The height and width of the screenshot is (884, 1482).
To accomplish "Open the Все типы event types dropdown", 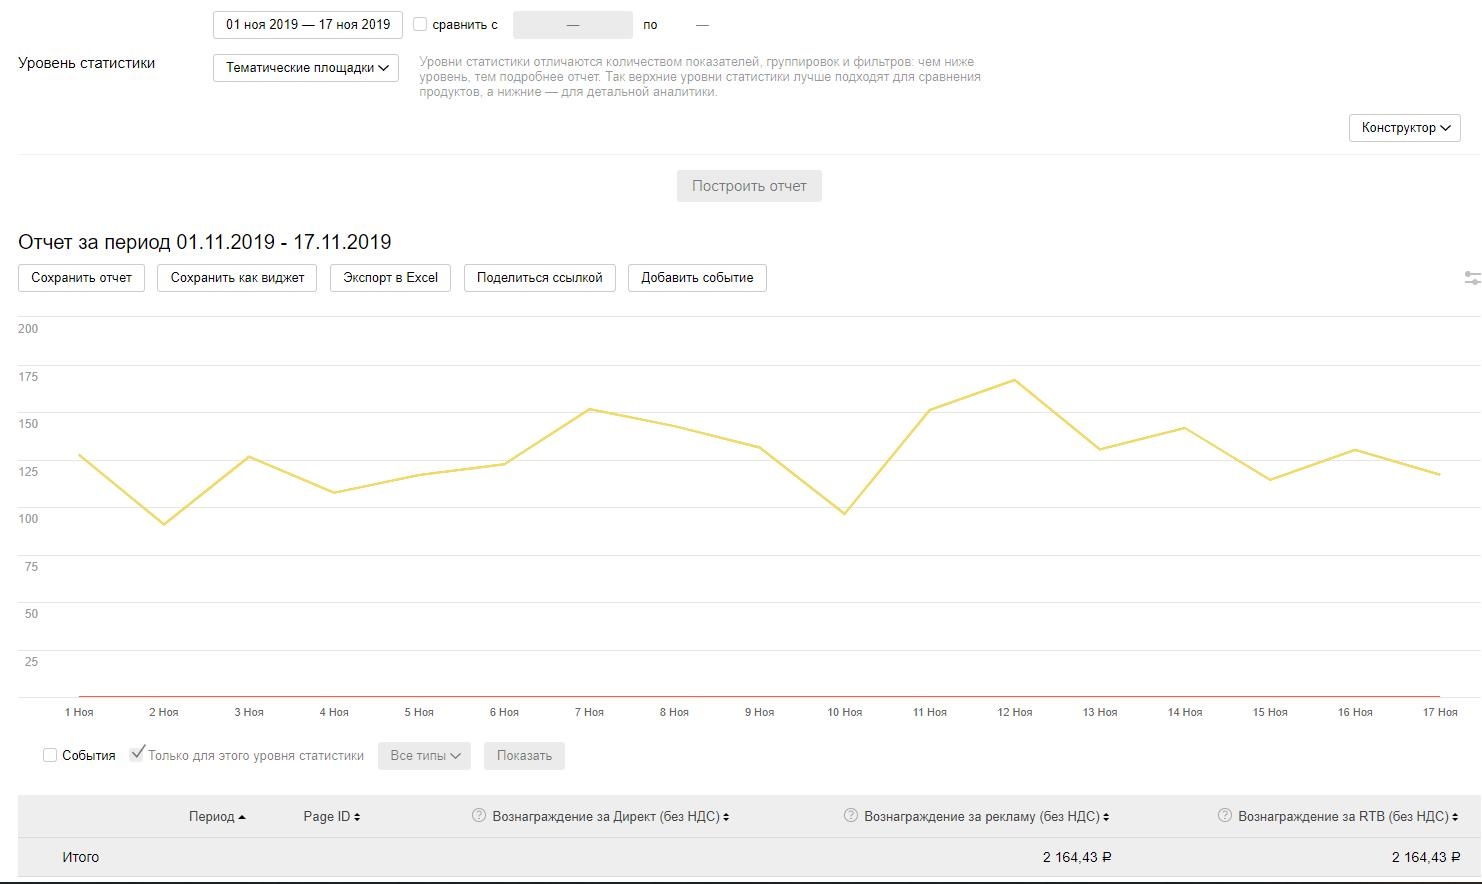I will pyautogui.click(x=425, y=756).
